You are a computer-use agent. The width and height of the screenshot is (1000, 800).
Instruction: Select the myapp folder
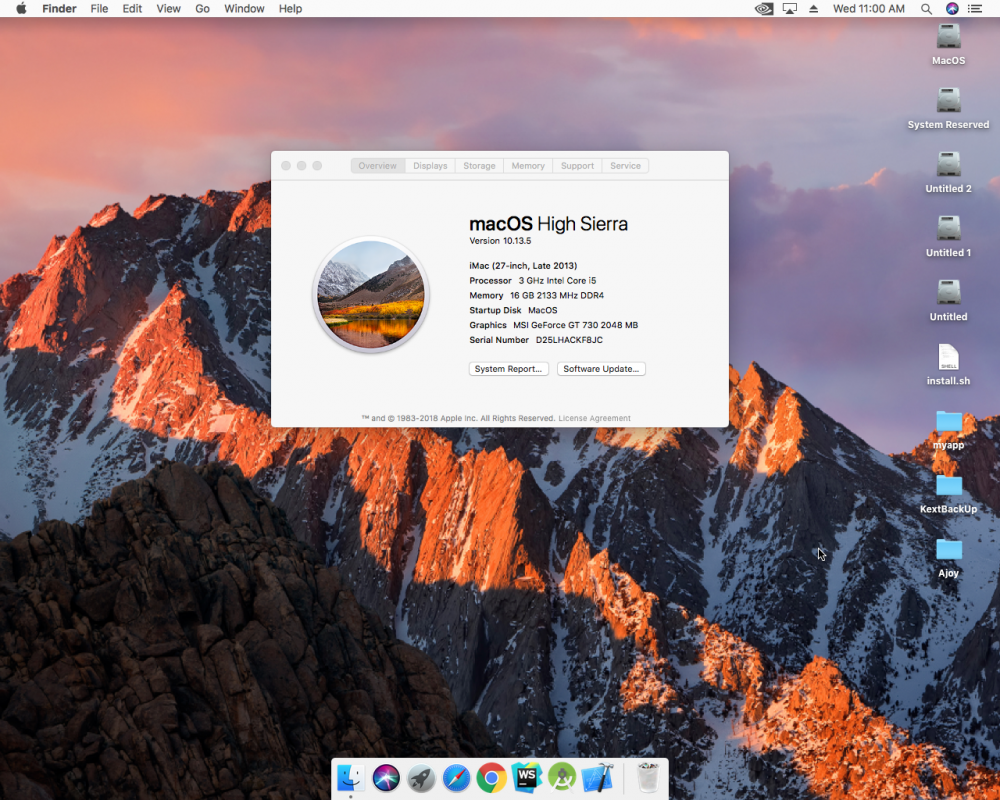coord(948,422)
